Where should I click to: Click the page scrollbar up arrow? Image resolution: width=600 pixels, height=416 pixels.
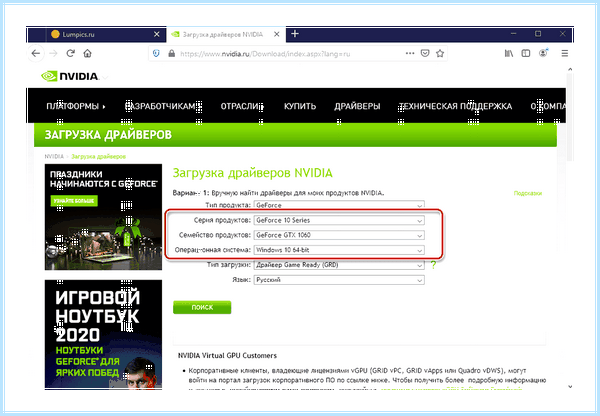pos(570,69)
